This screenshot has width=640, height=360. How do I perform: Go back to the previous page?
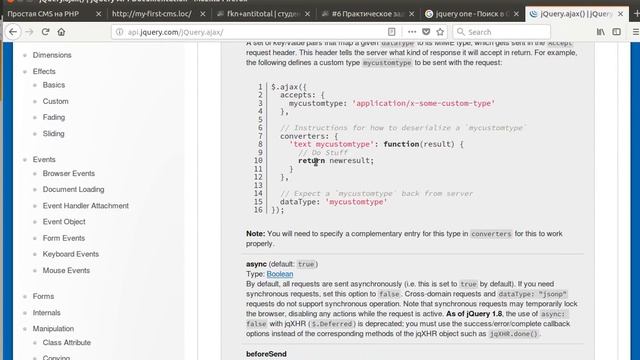point(13,32)
